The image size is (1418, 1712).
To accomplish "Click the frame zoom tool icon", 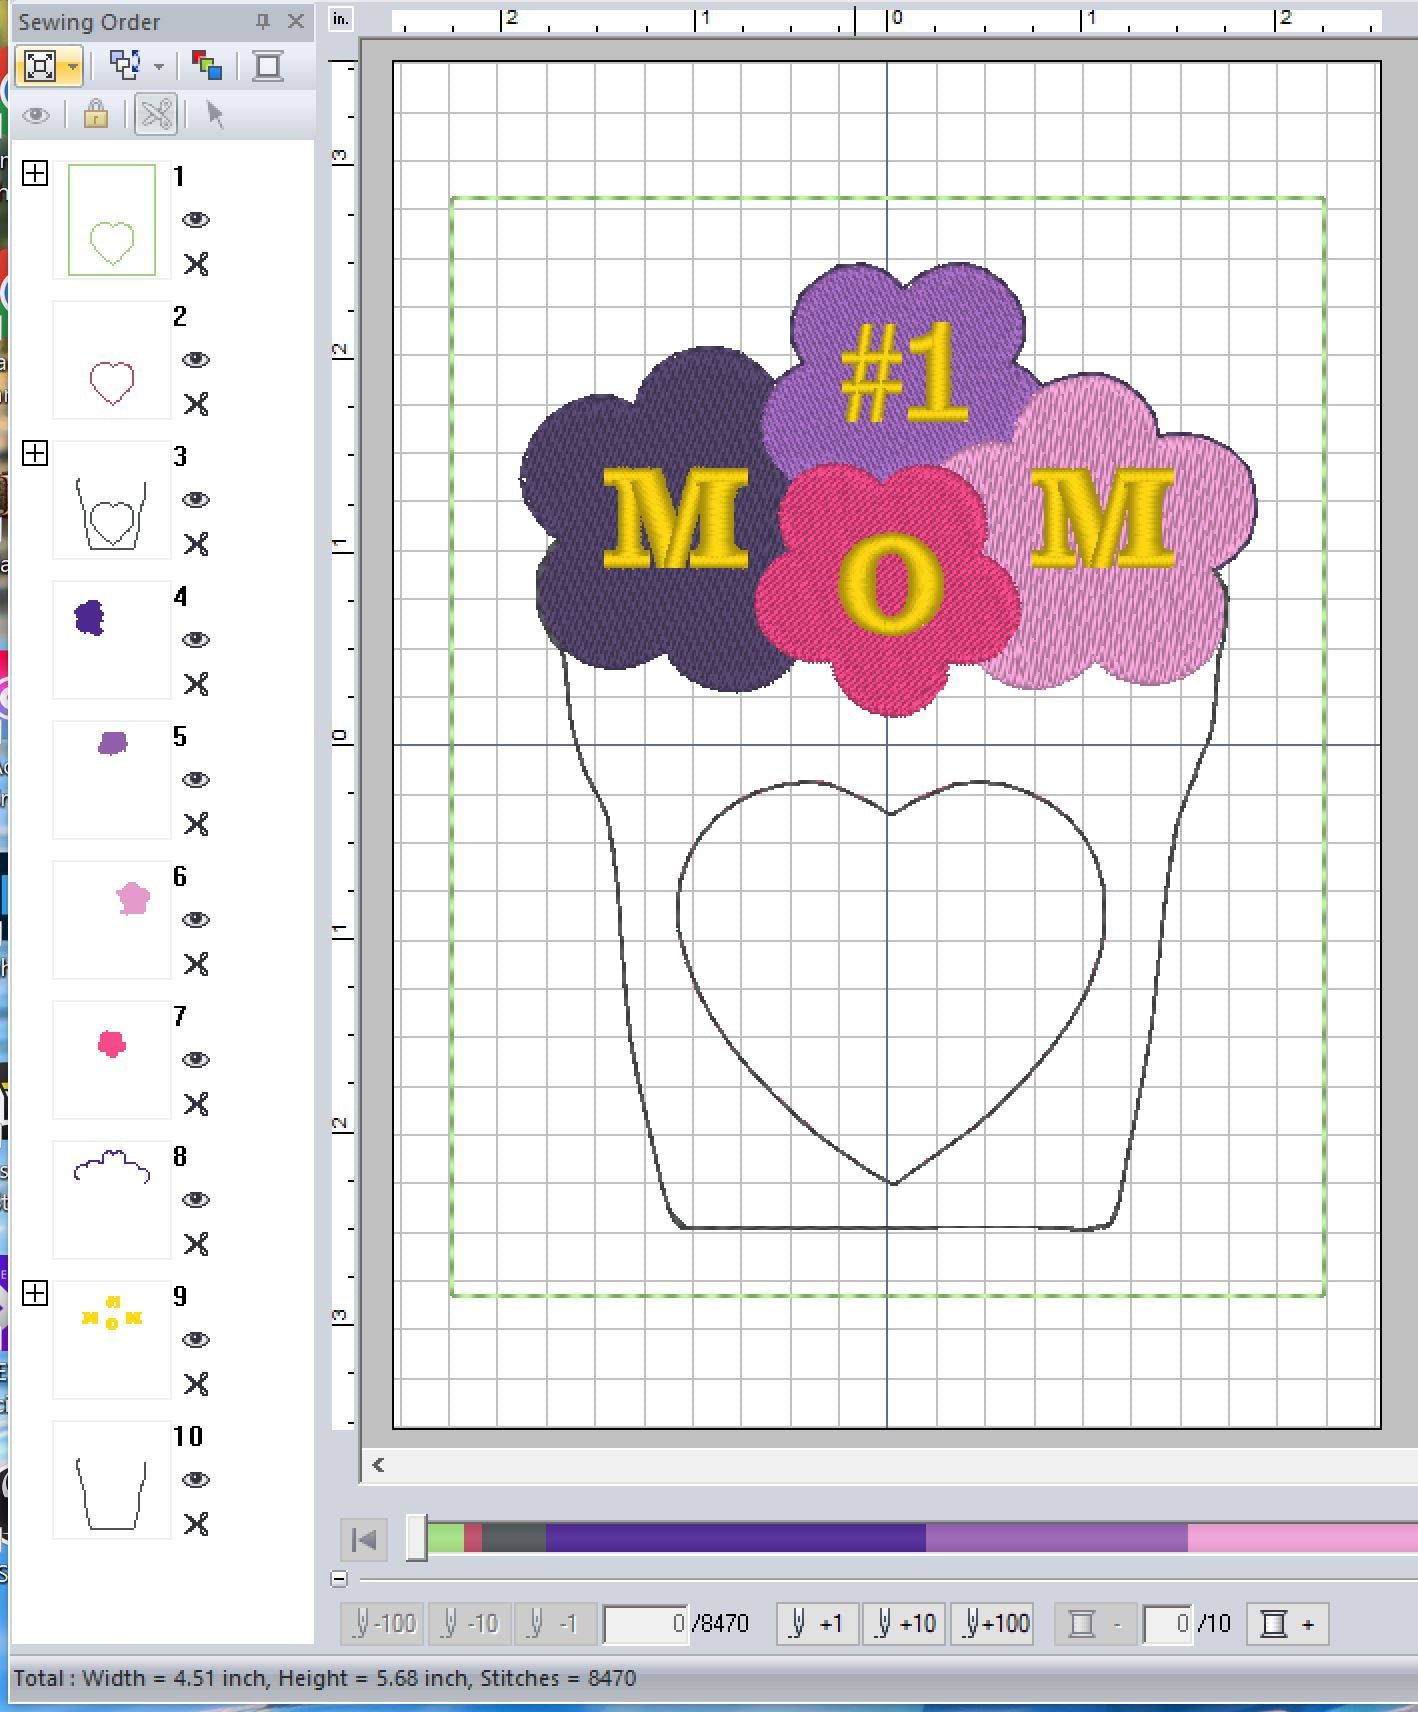I will [x=39, y=66].
